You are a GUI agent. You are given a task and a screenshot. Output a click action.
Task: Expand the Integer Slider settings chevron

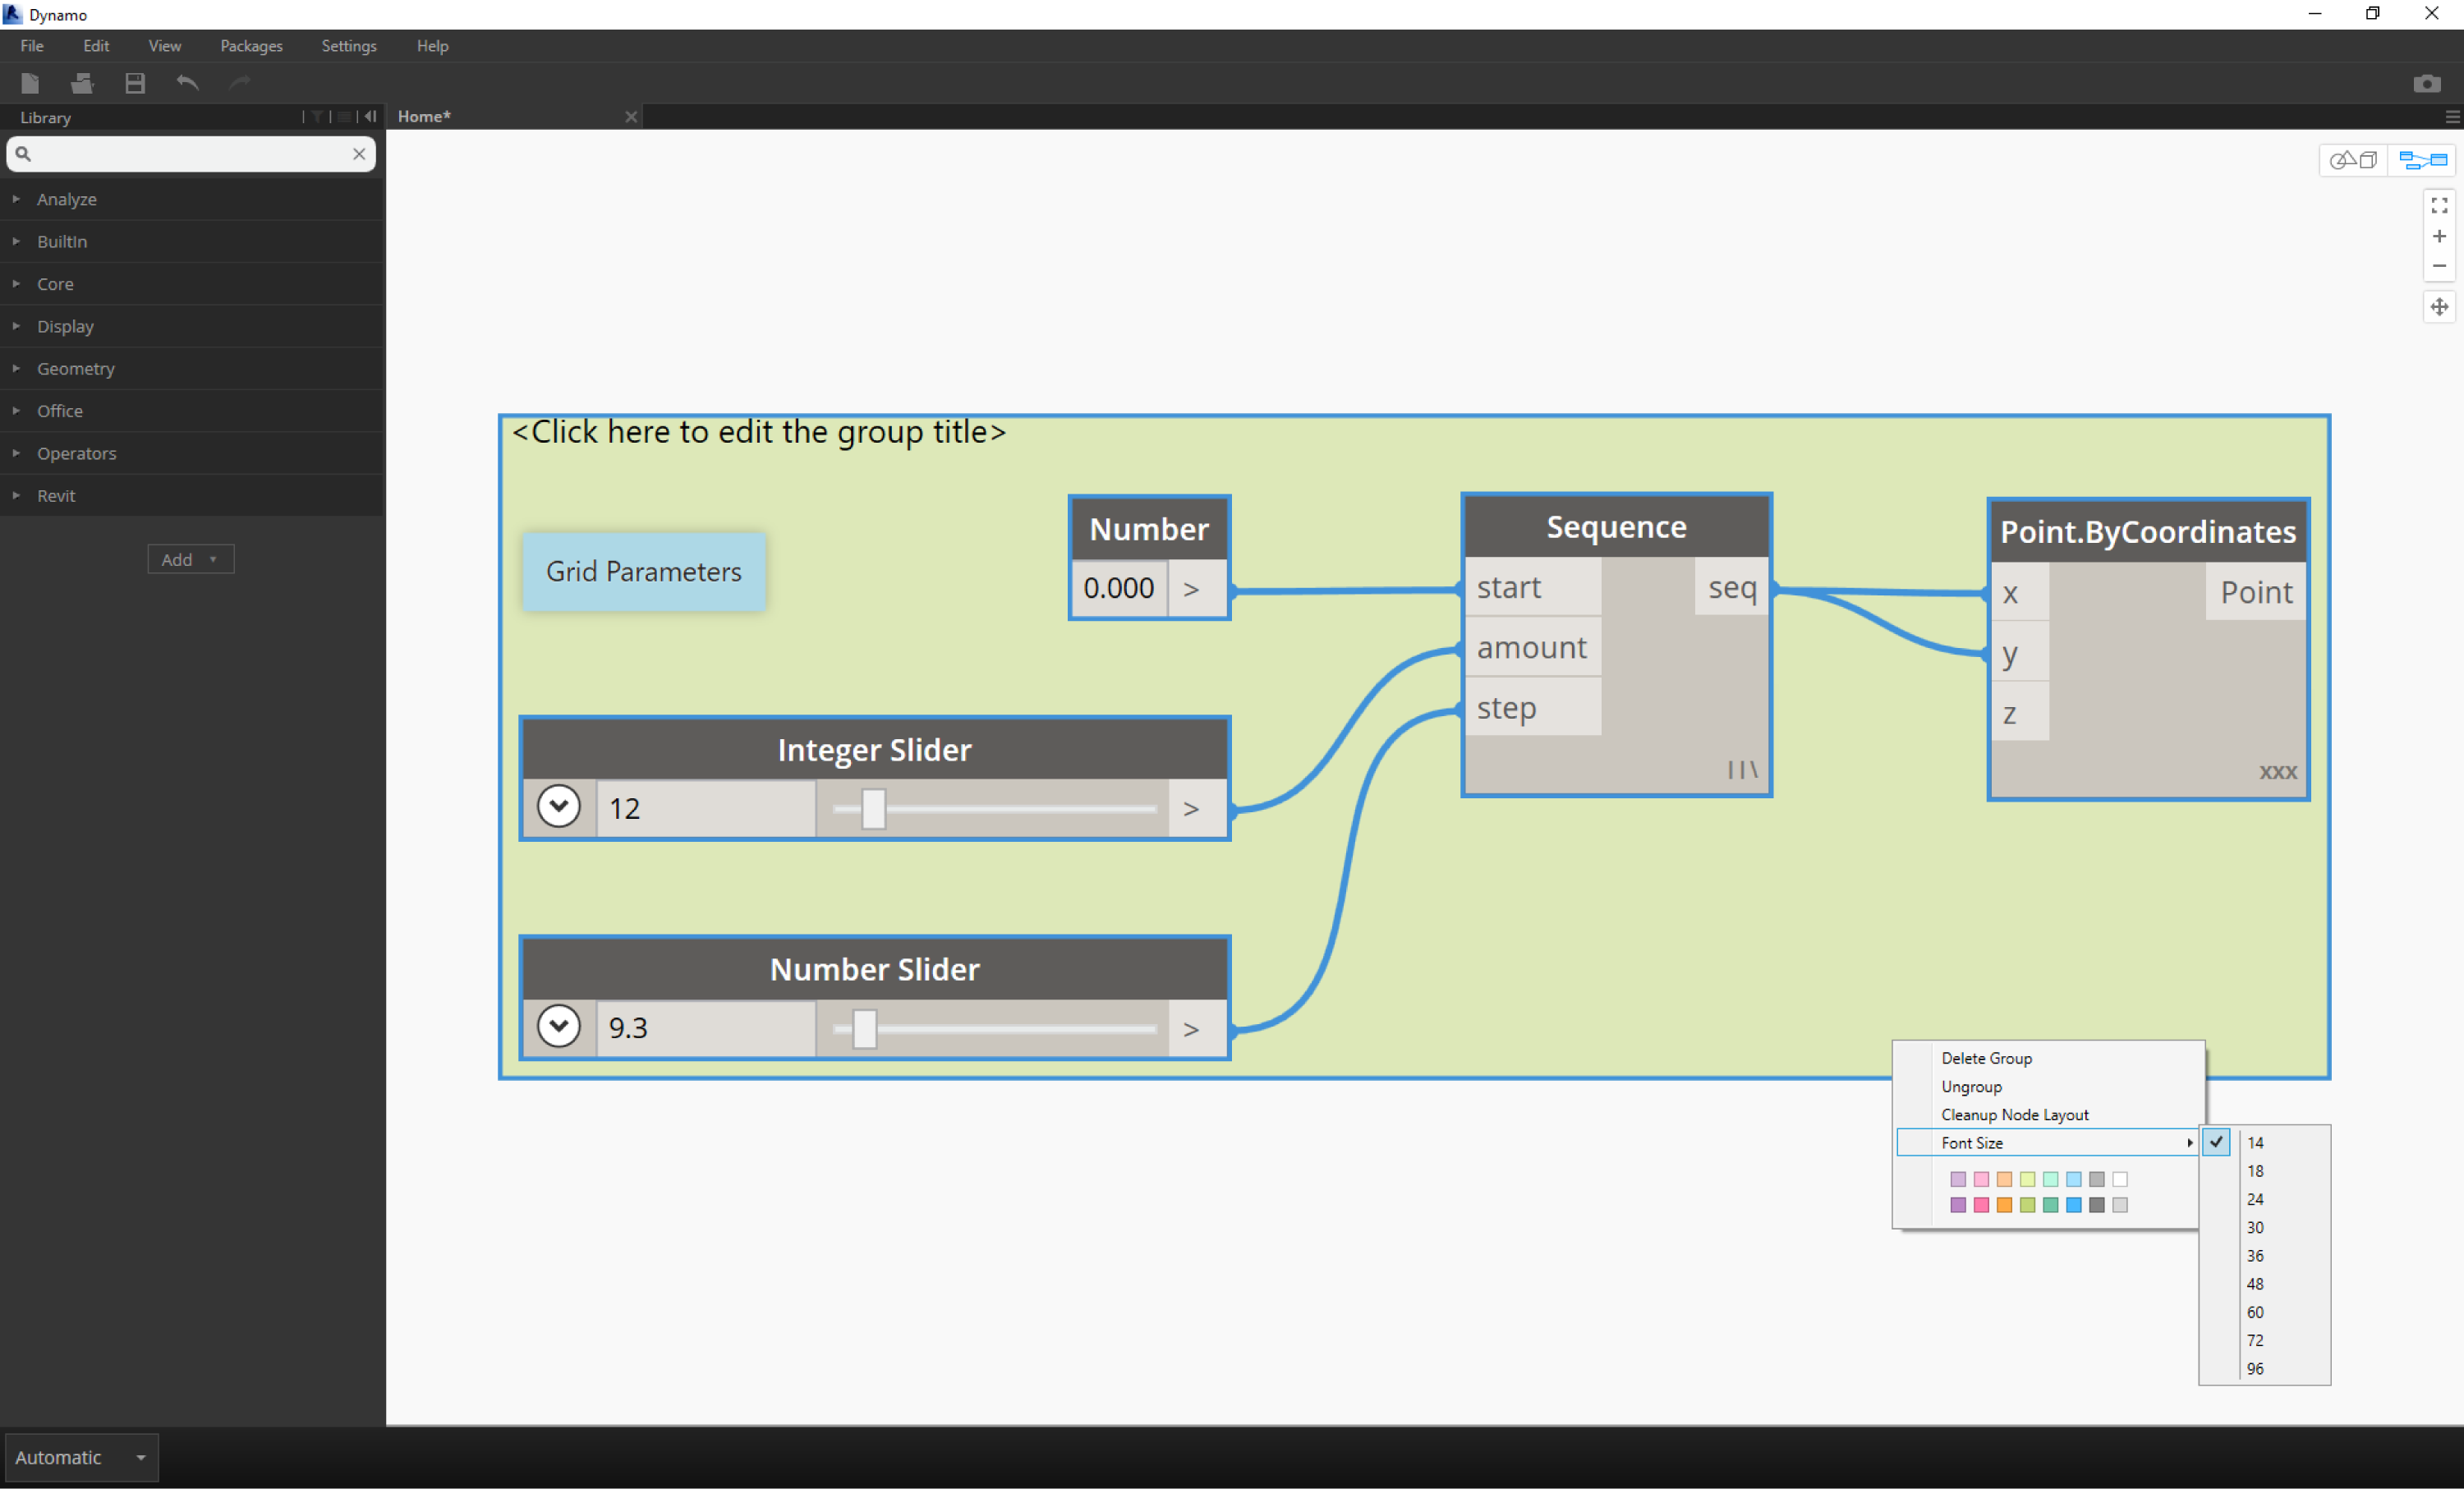click(559, 806)
